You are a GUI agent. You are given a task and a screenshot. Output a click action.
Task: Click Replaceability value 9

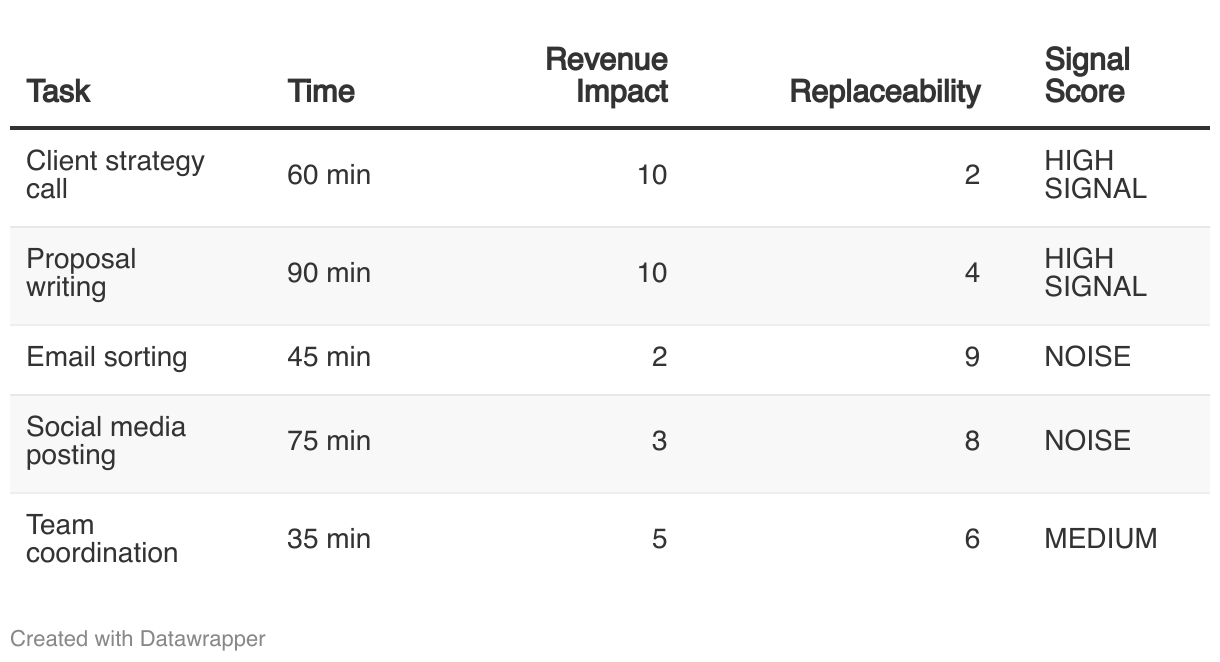(x=972, y=357)
